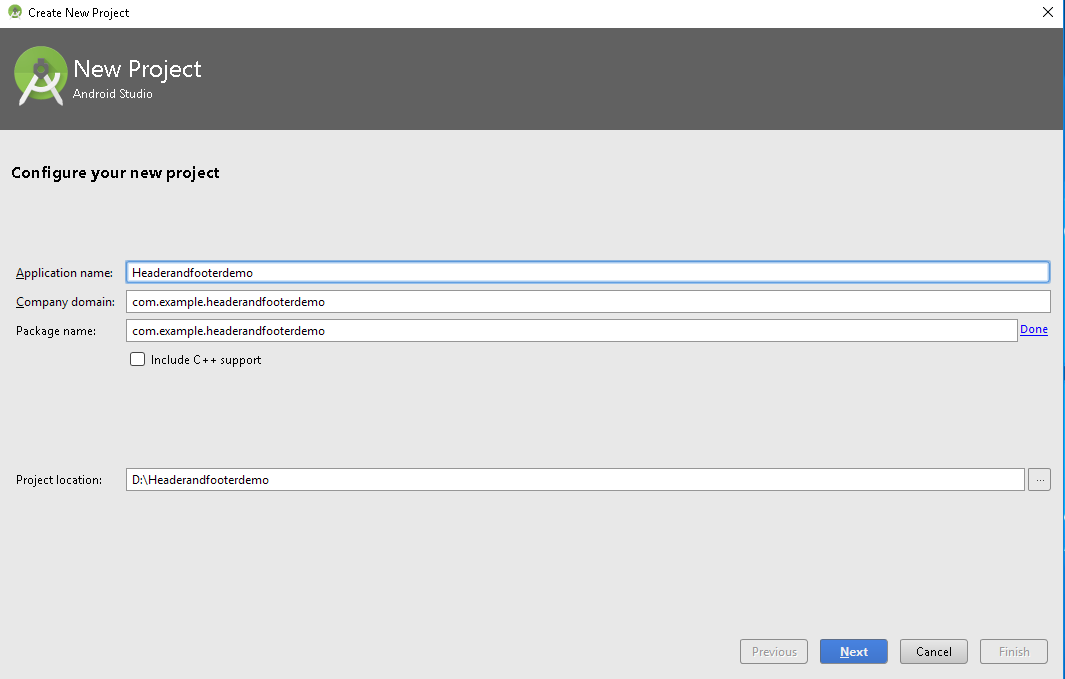Image resolution: width=1065 pixels, height=679 pixels.
Task: Click the Done link beside Package name
Action: point(1034,329)
